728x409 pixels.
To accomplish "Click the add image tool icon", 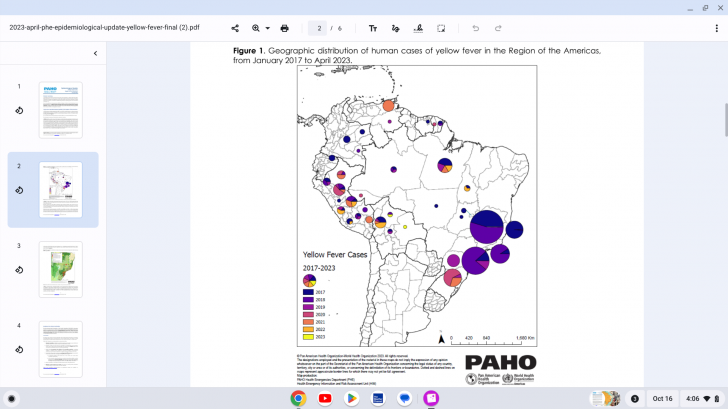I will tap(441, 28).
